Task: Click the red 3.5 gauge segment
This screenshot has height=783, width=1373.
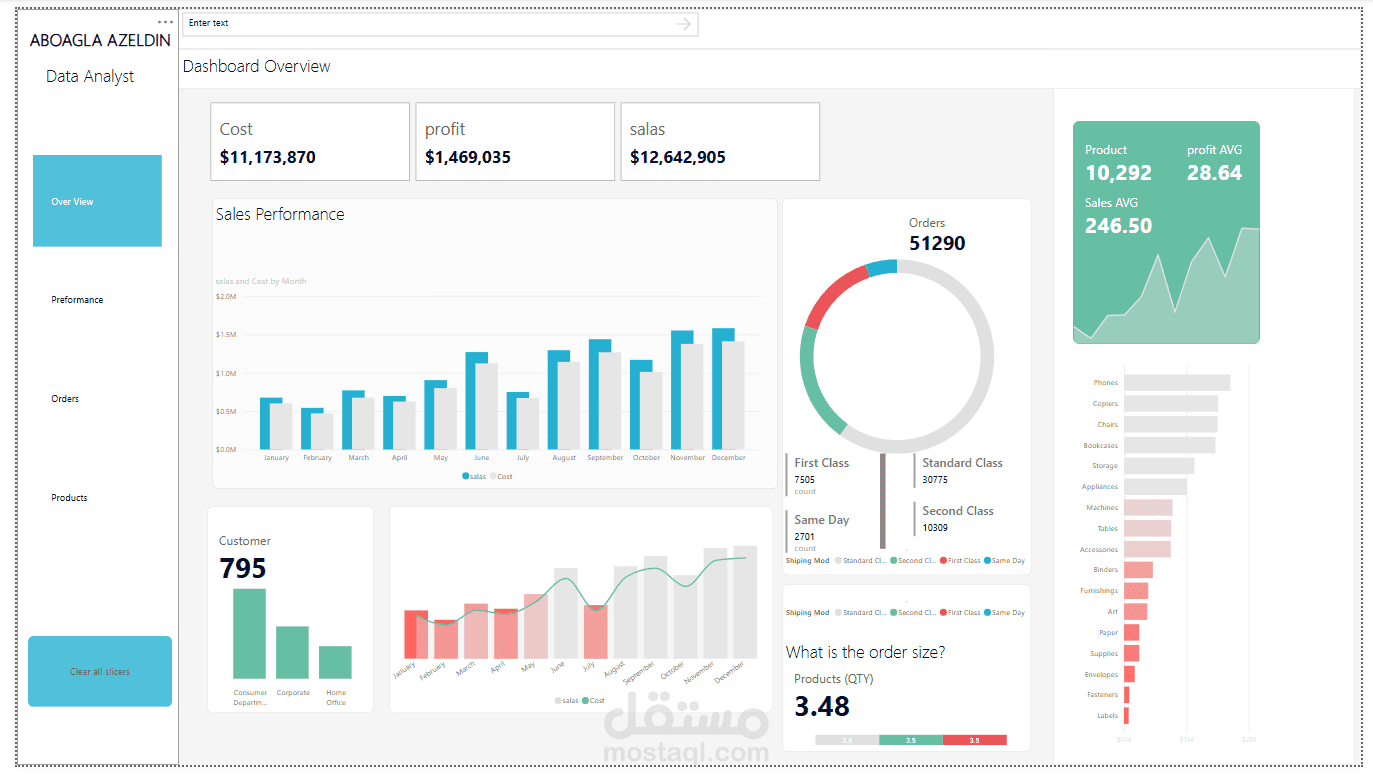Action: 974,740
